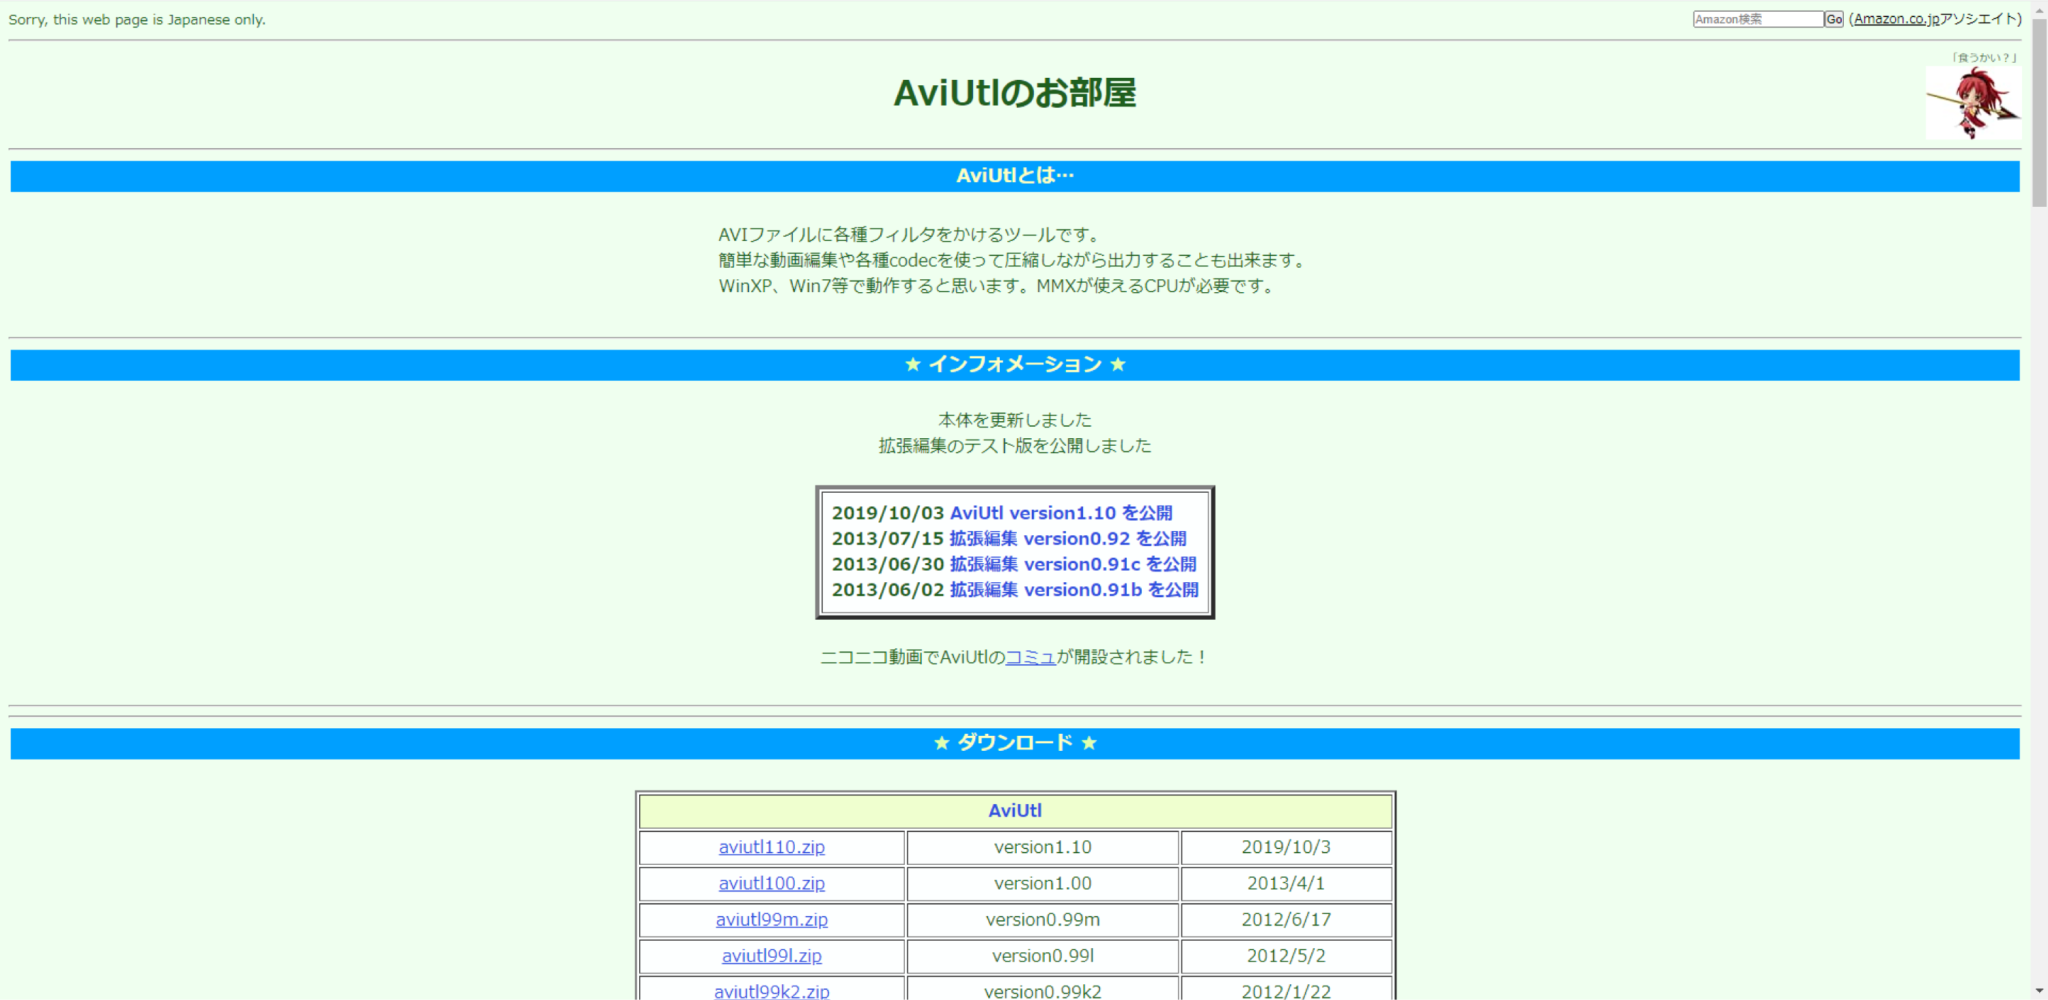Click the character mascot image top right
The image size is (2048, 1000).
1972,102
